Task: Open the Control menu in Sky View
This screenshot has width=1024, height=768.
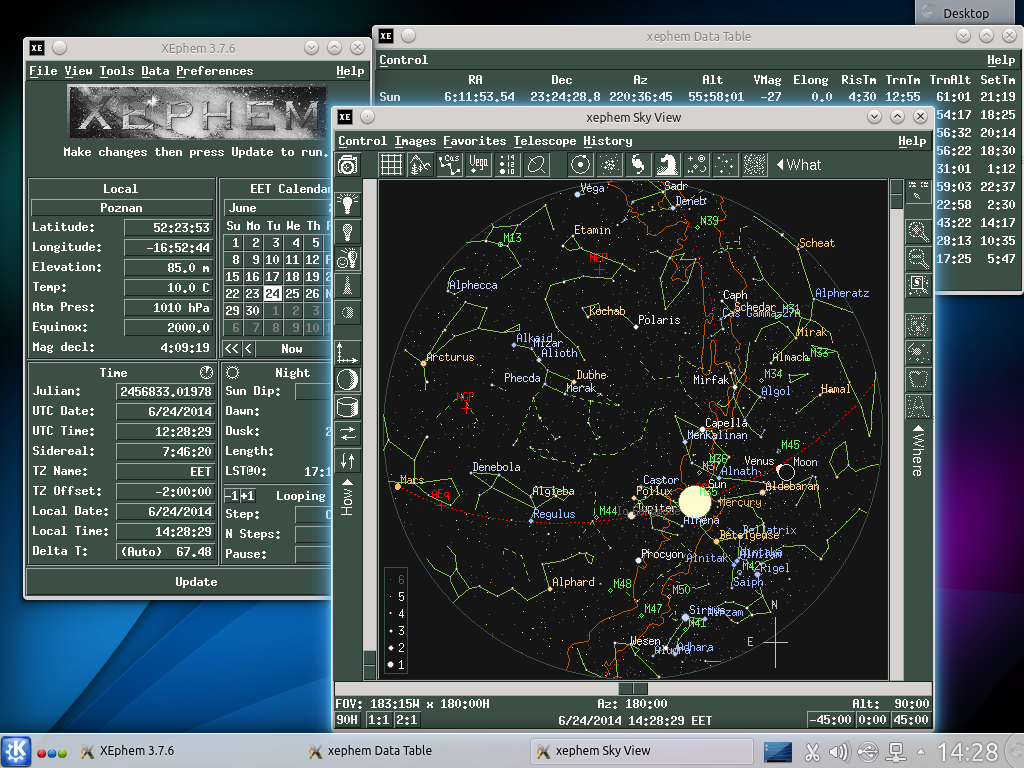Action: pyautogui.click(x=362, y=141)
